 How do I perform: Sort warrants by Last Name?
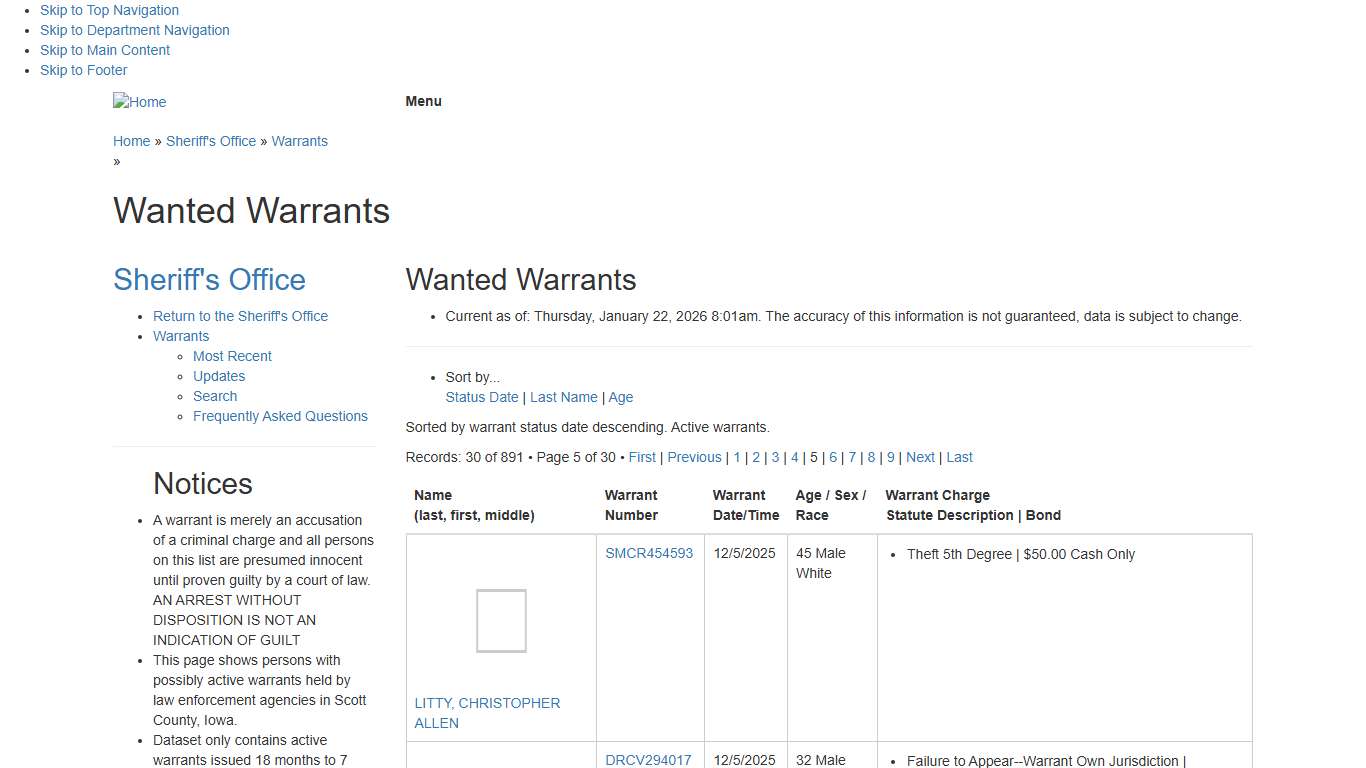pyautogui.click(x=563, y=397)
